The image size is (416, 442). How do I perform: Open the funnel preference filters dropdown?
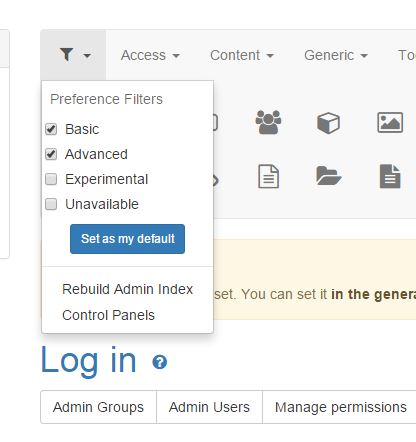[x=74, y=55]
